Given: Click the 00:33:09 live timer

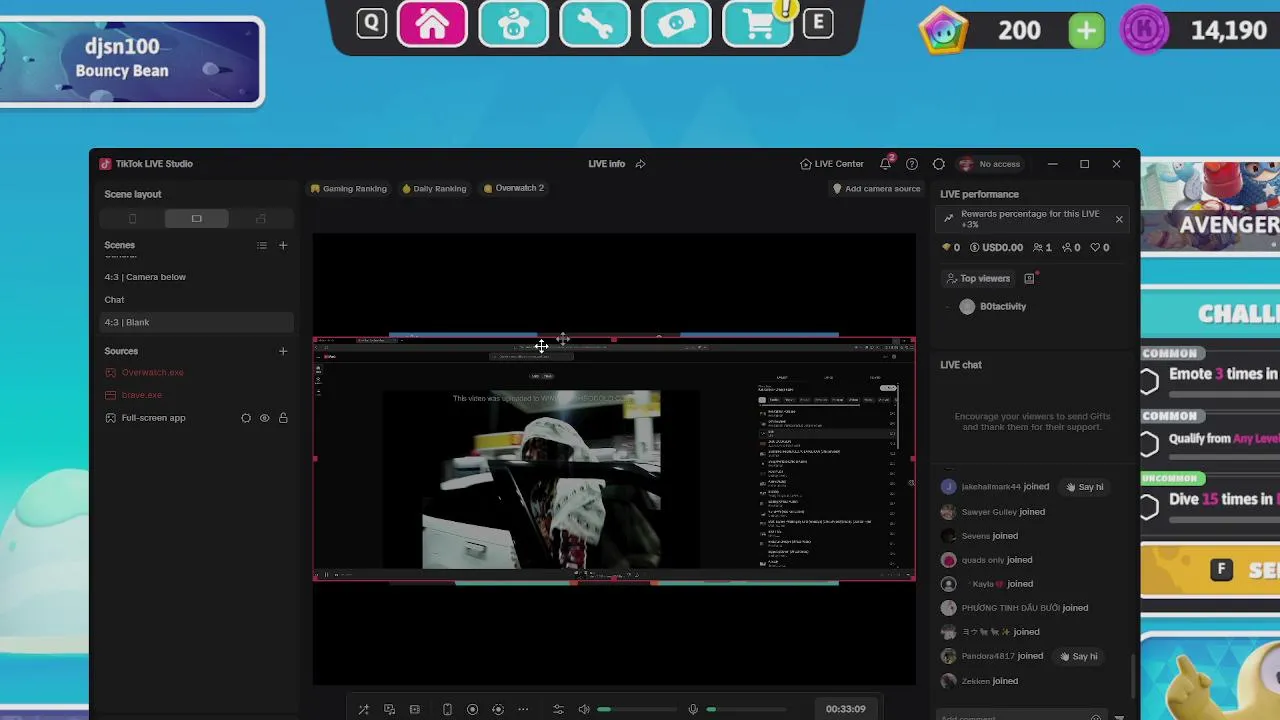Looking at the screenshot, I should [x=845, y=709].
